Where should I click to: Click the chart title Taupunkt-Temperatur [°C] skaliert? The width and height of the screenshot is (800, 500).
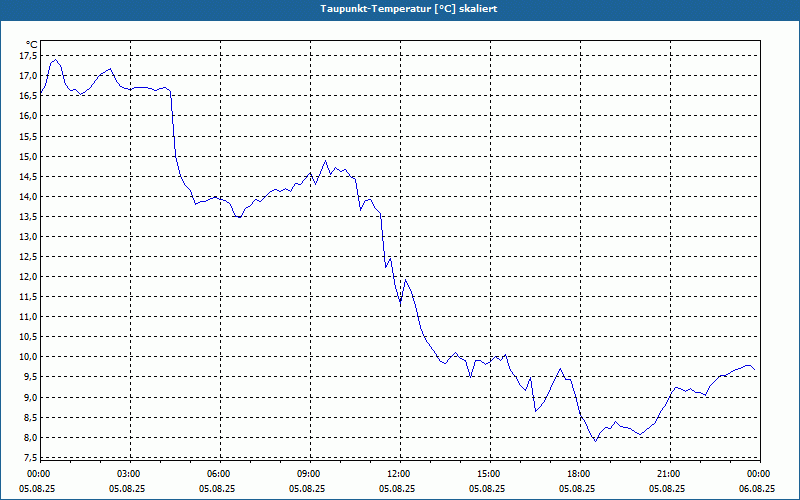tap(409, 9)
